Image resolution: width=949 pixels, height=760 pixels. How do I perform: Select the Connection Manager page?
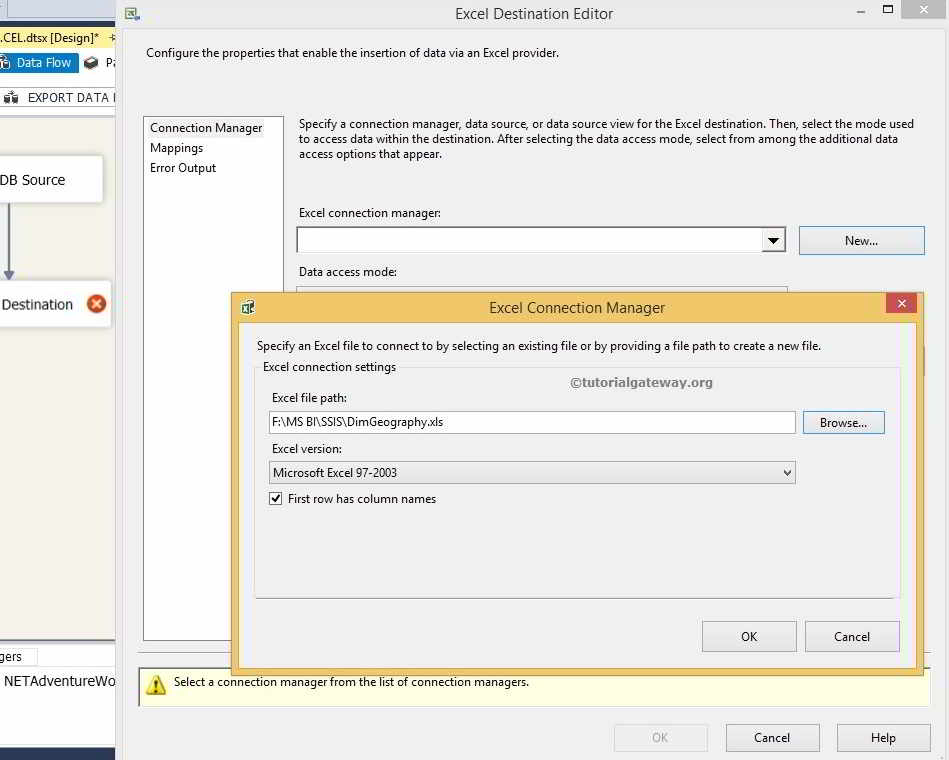click(x=205, y=128)
